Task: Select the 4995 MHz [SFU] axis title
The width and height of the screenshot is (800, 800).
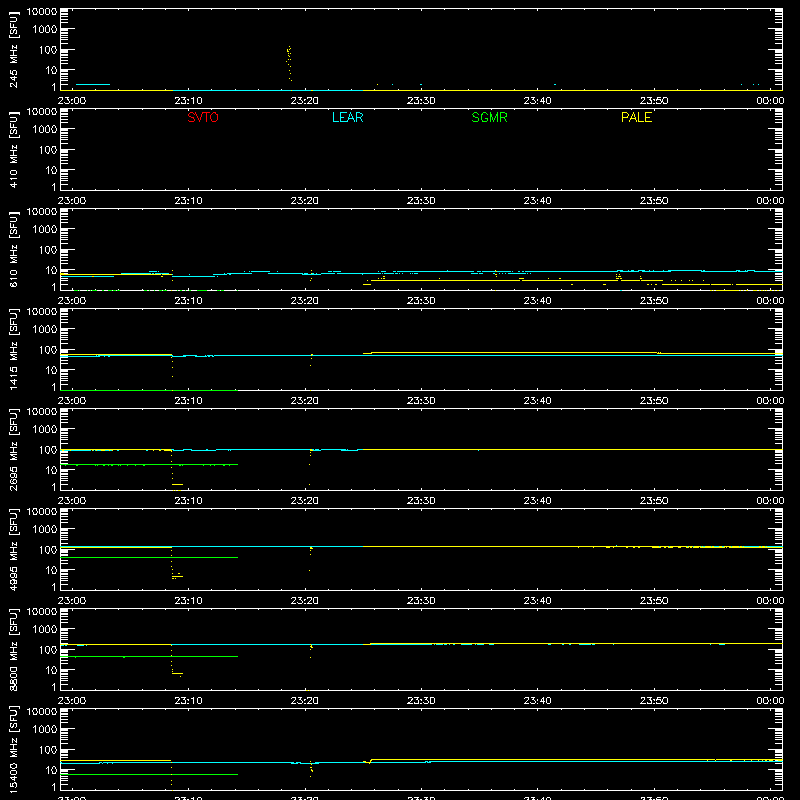Action: [x=13, y=550]
